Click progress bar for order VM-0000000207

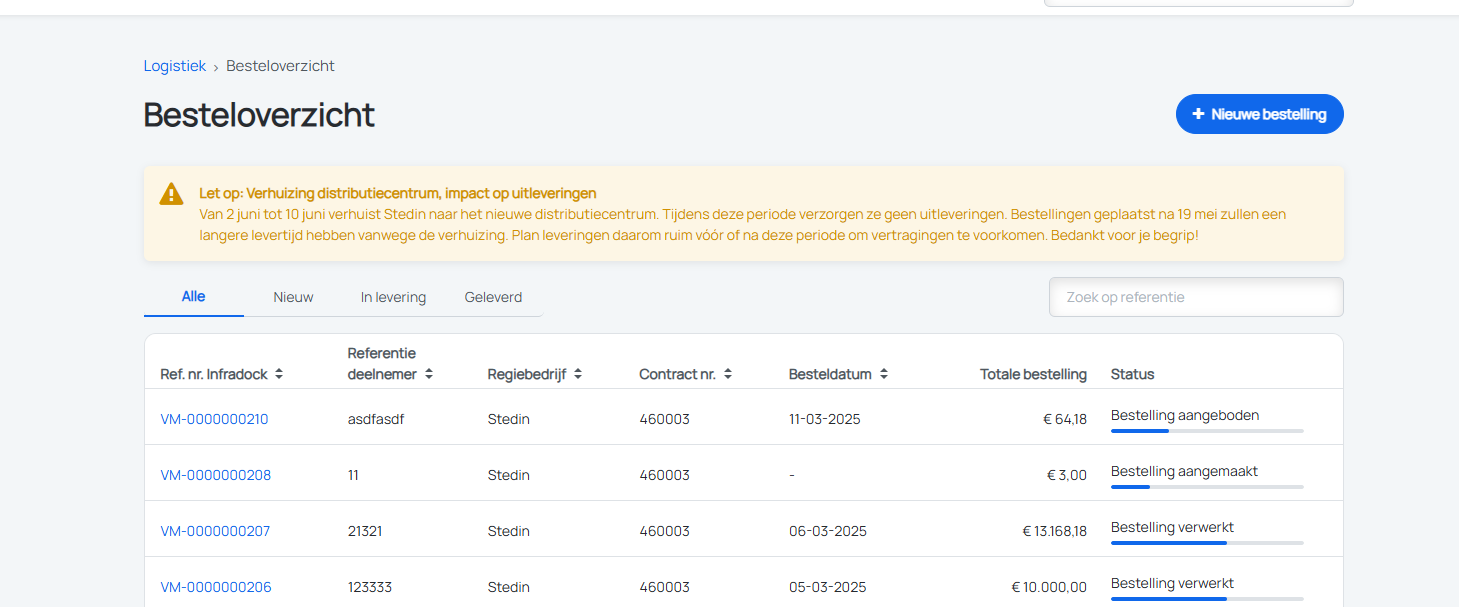click(x=1207, y=543)
